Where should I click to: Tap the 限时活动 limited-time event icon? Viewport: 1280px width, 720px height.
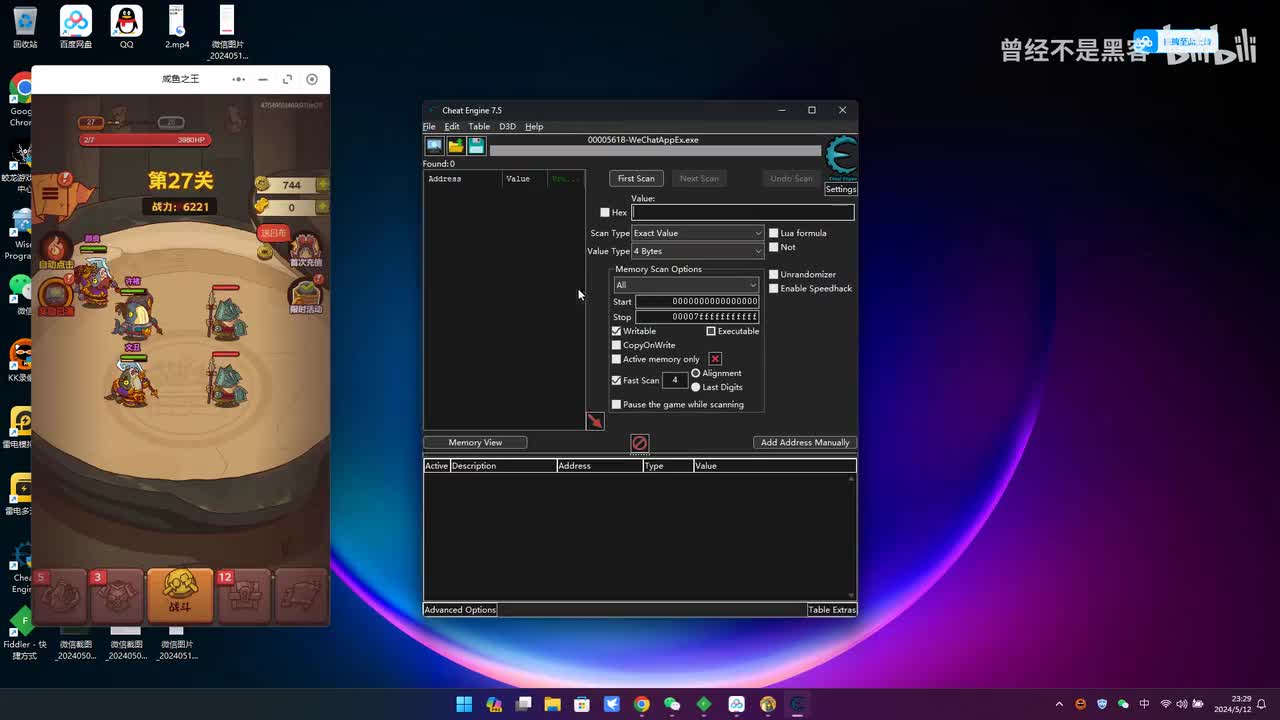tap(305, 295)
